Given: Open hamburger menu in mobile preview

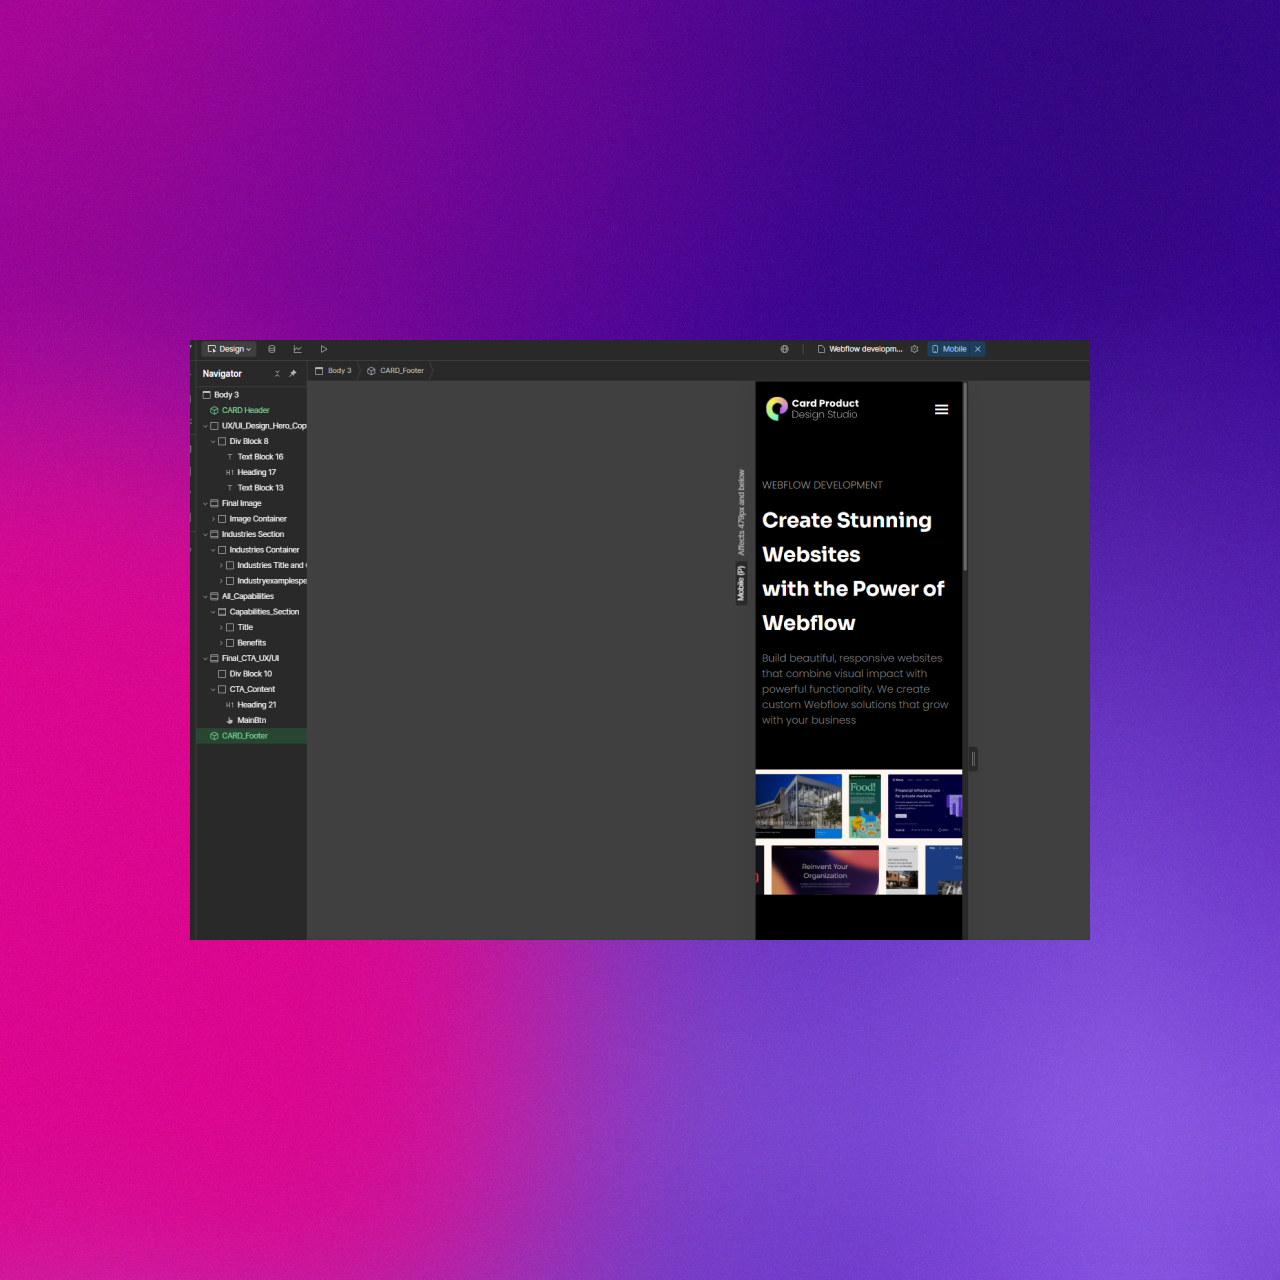Looking at the screenshot, I should [x=941, y=409].
